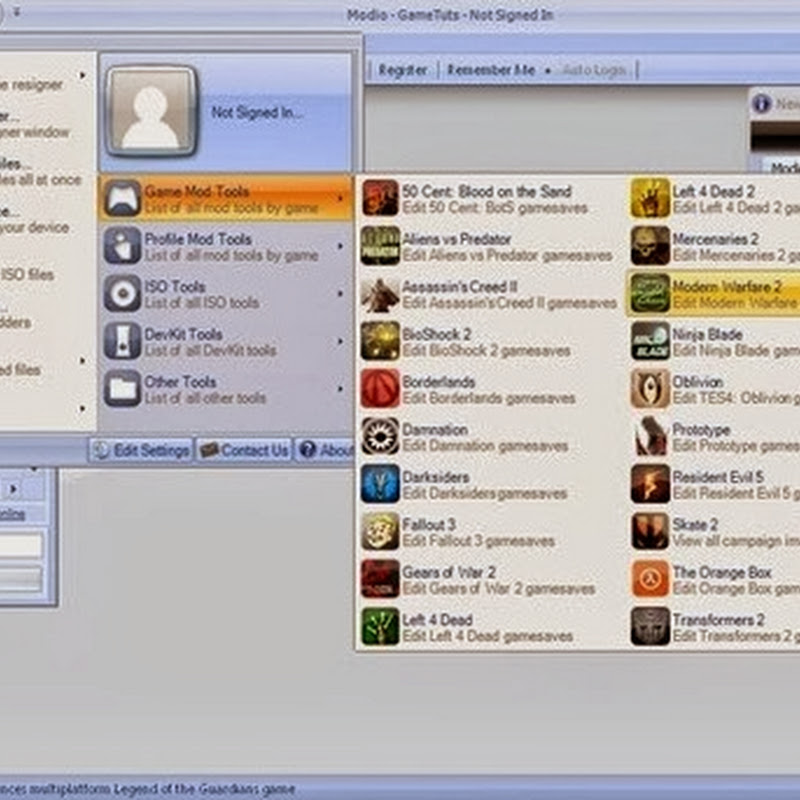Click the Resident Evil 5 icon
800x800 pixels.
coord(650,484)
